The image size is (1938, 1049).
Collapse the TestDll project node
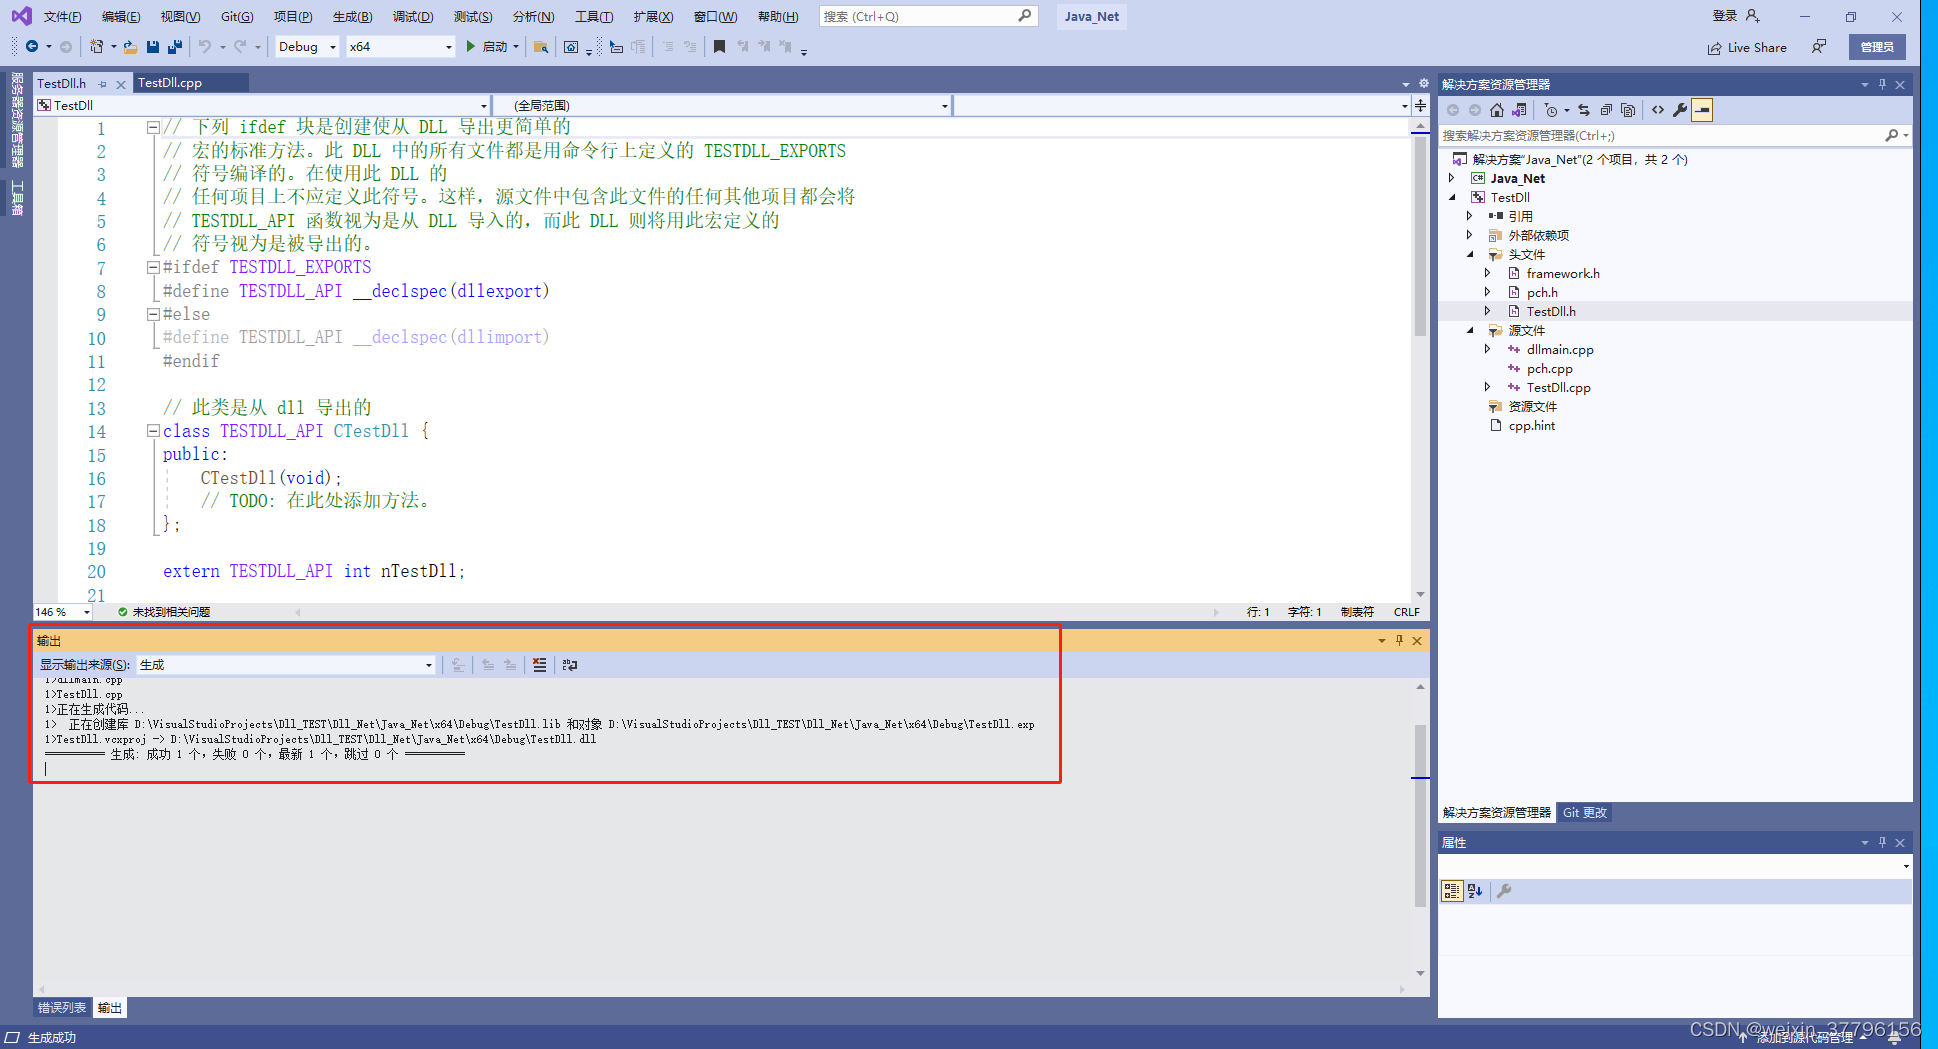pos(1452,197)
